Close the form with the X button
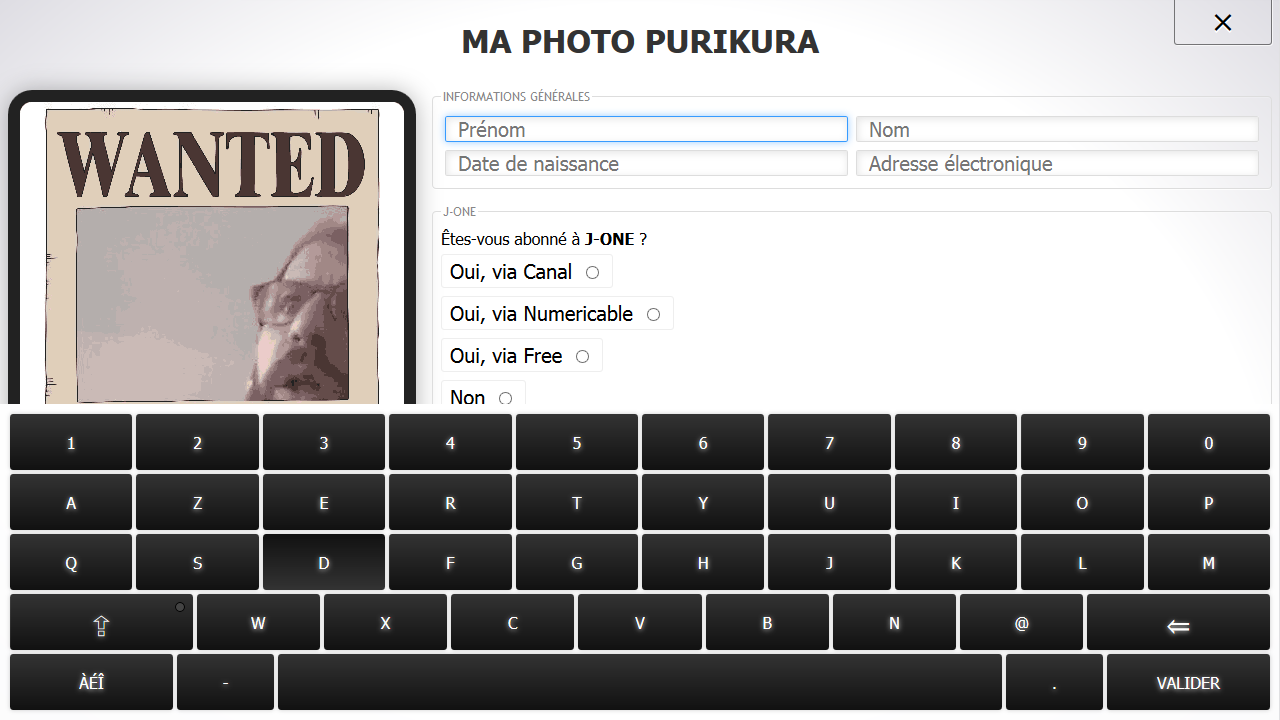Viewport: 1280px width, 720px height. coord(1222,22)
